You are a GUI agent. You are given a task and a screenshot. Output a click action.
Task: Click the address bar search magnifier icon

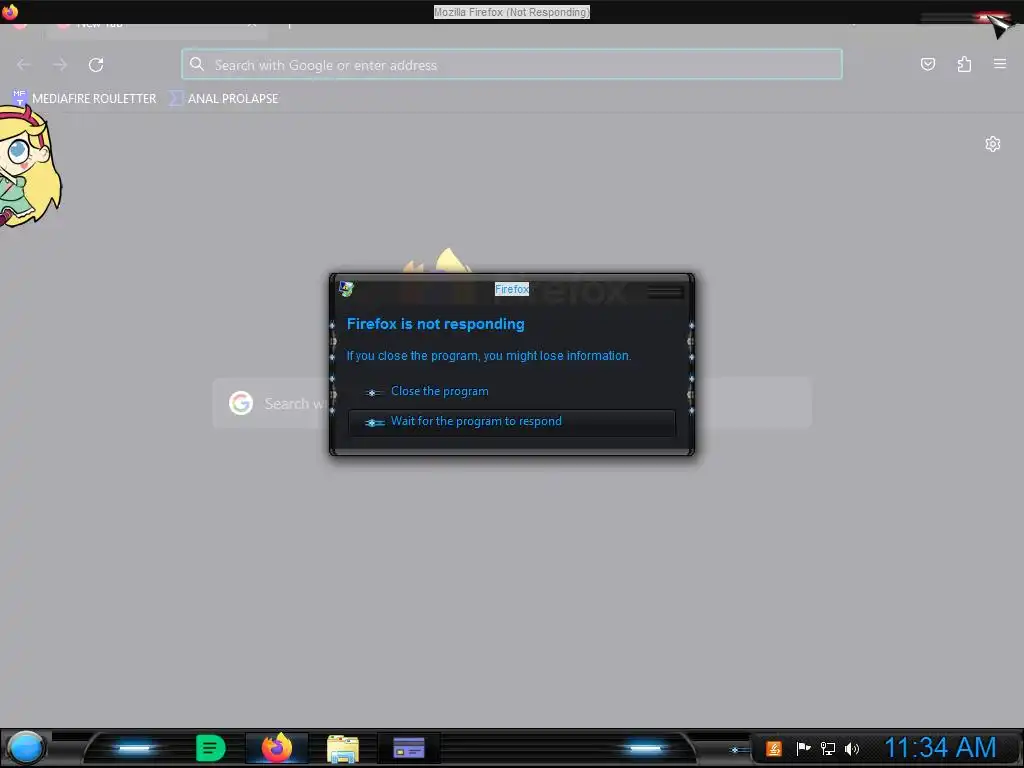coord(197,64)
